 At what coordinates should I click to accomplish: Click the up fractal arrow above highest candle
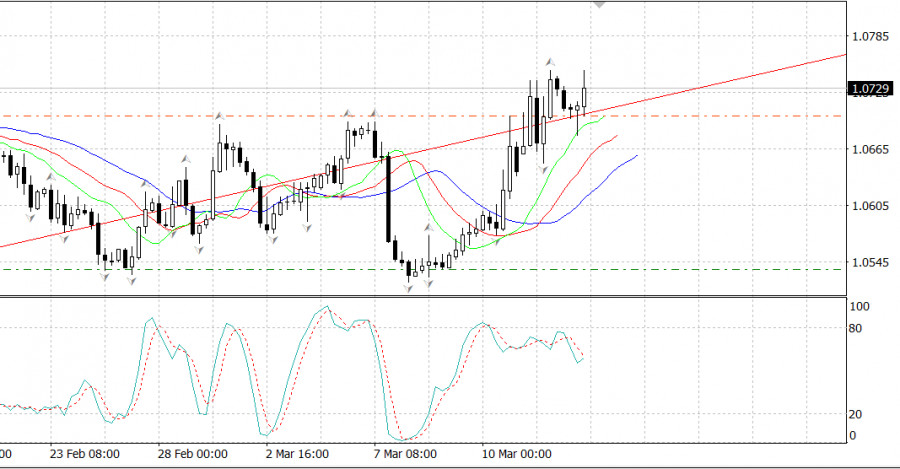pos(549,61)
